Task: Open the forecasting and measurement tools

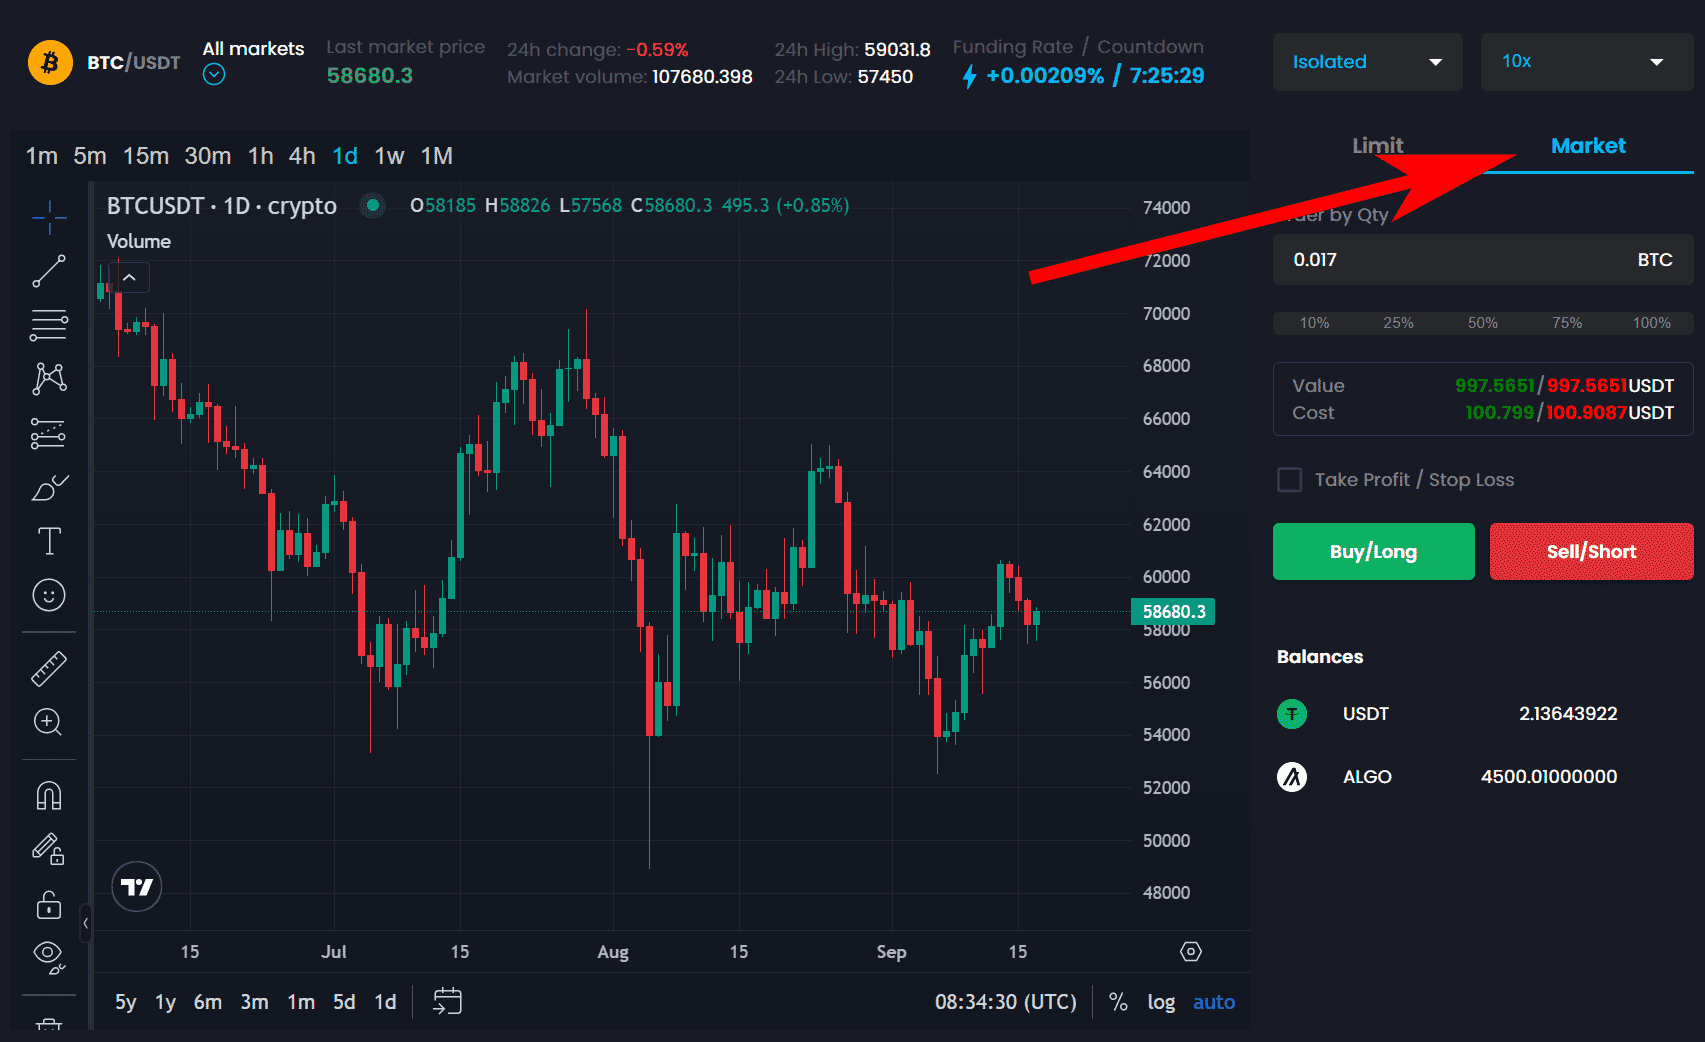Action: [49, 433]
